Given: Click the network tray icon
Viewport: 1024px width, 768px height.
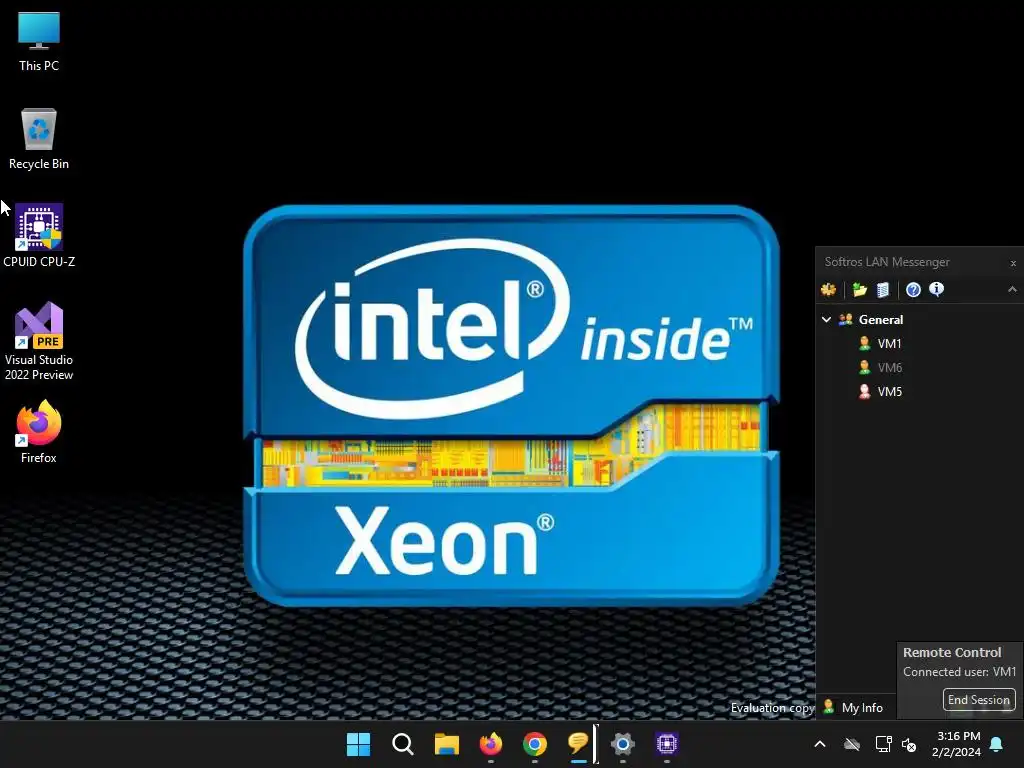Looking at the screenshot, I should pos(883,744).
